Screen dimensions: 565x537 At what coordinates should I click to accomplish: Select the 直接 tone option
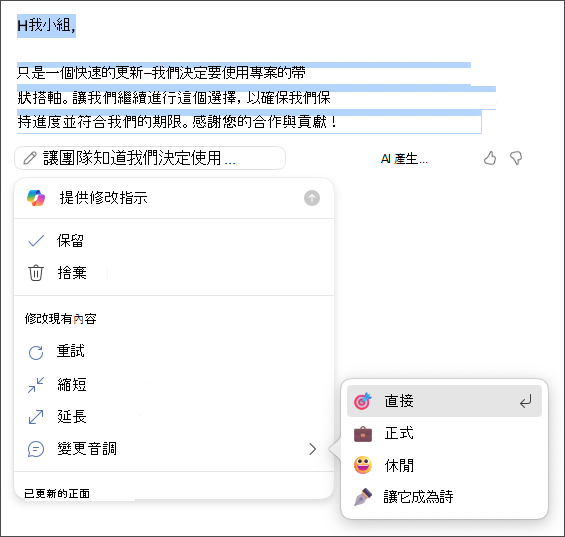pos(444,401)
